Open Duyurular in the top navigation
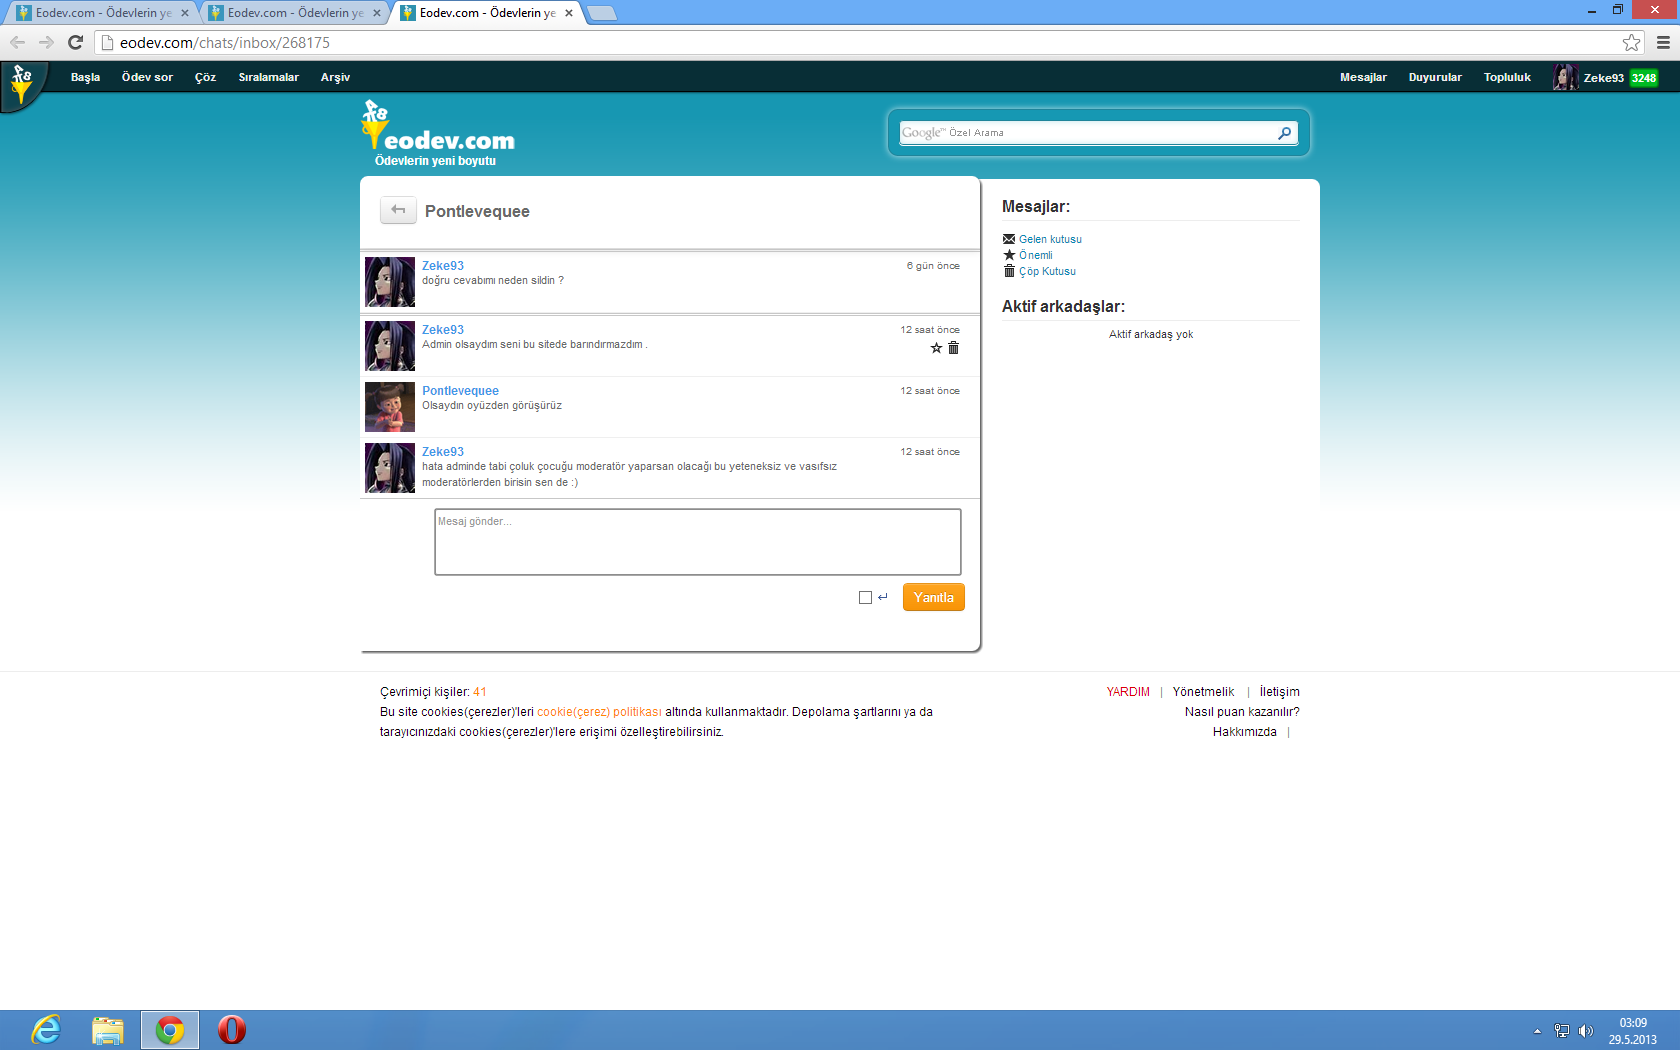The image size is (1680, 1050). pos(1435,77)
